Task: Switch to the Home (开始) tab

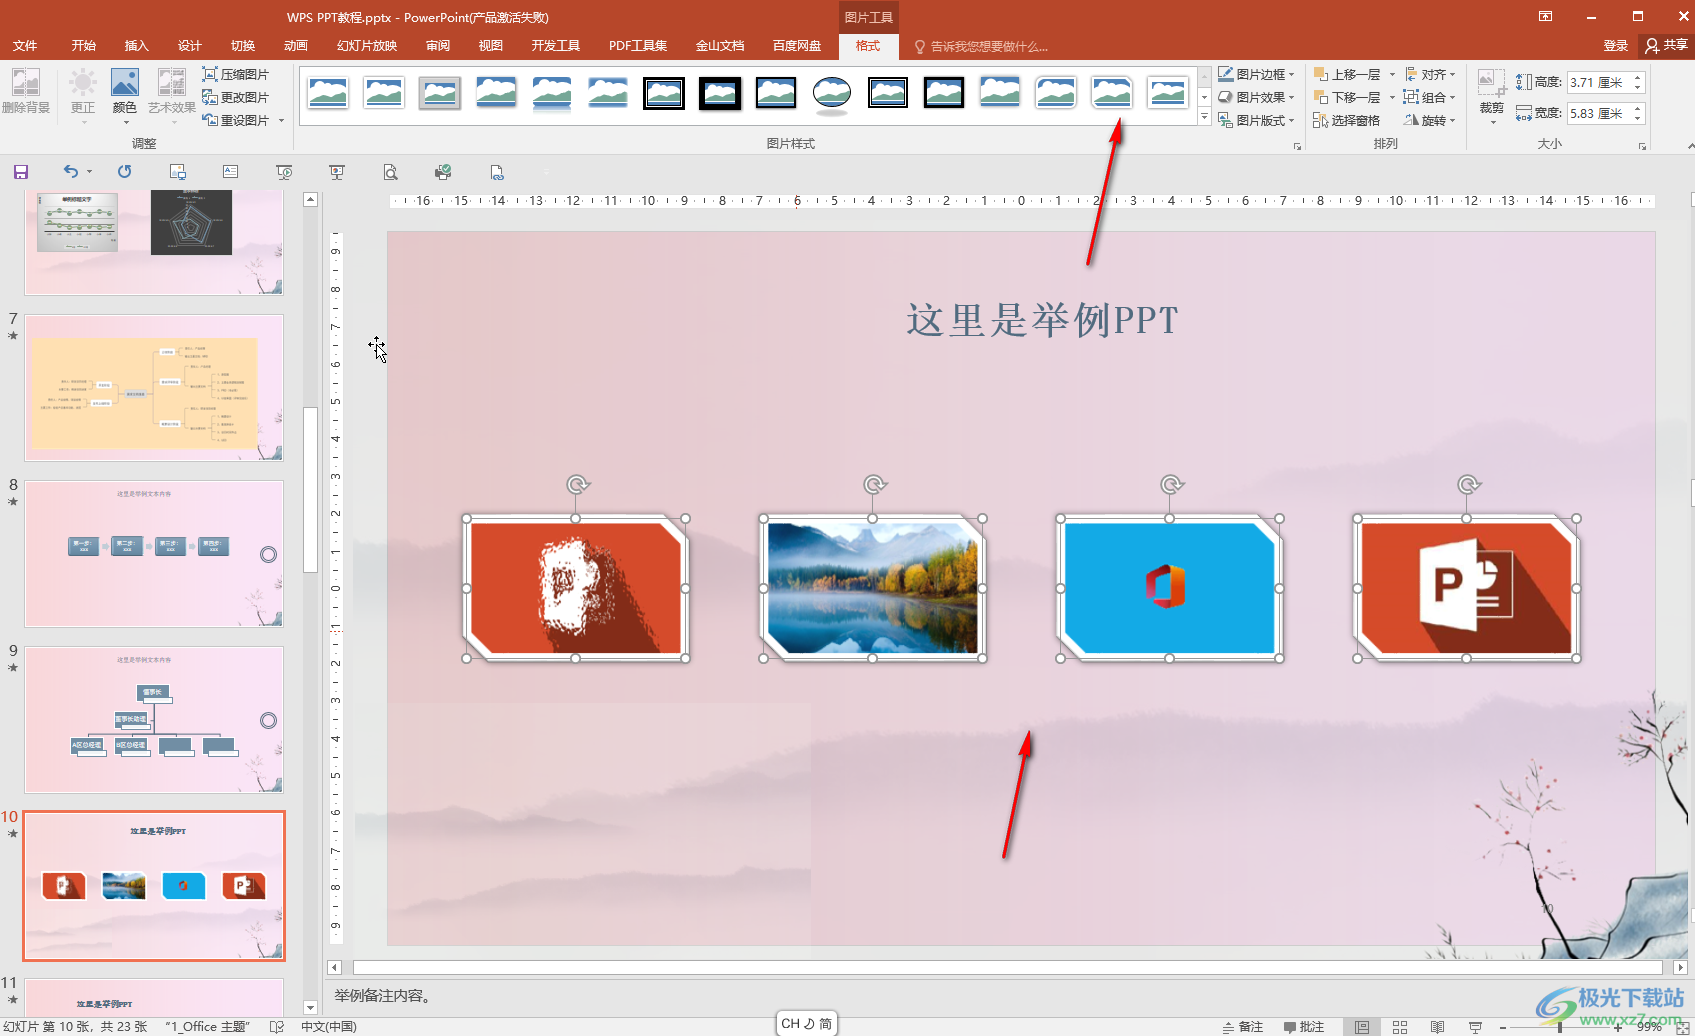Action: click(84, 46)
